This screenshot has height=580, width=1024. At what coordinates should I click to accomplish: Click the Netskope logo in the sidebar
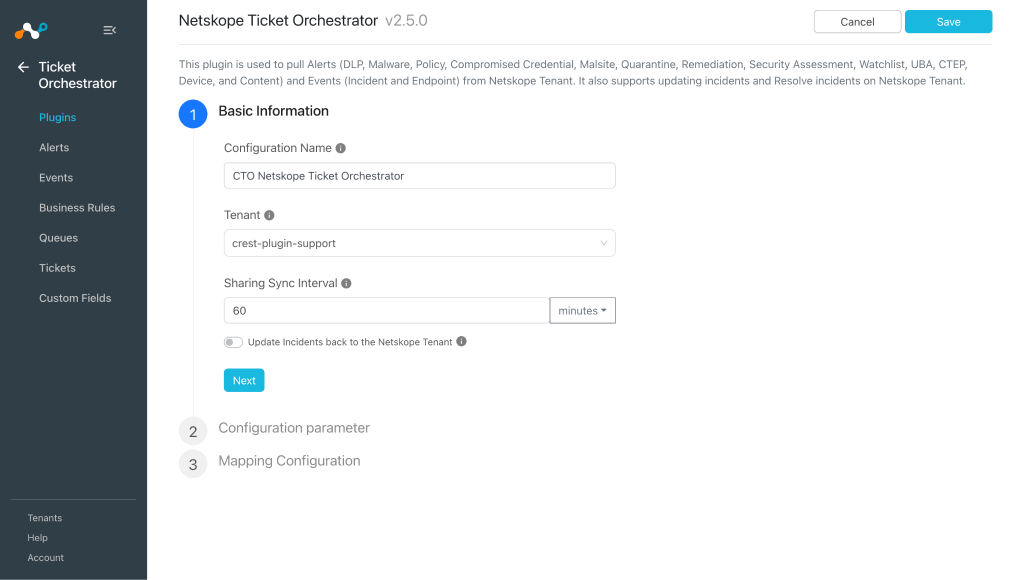pos(31,30)
